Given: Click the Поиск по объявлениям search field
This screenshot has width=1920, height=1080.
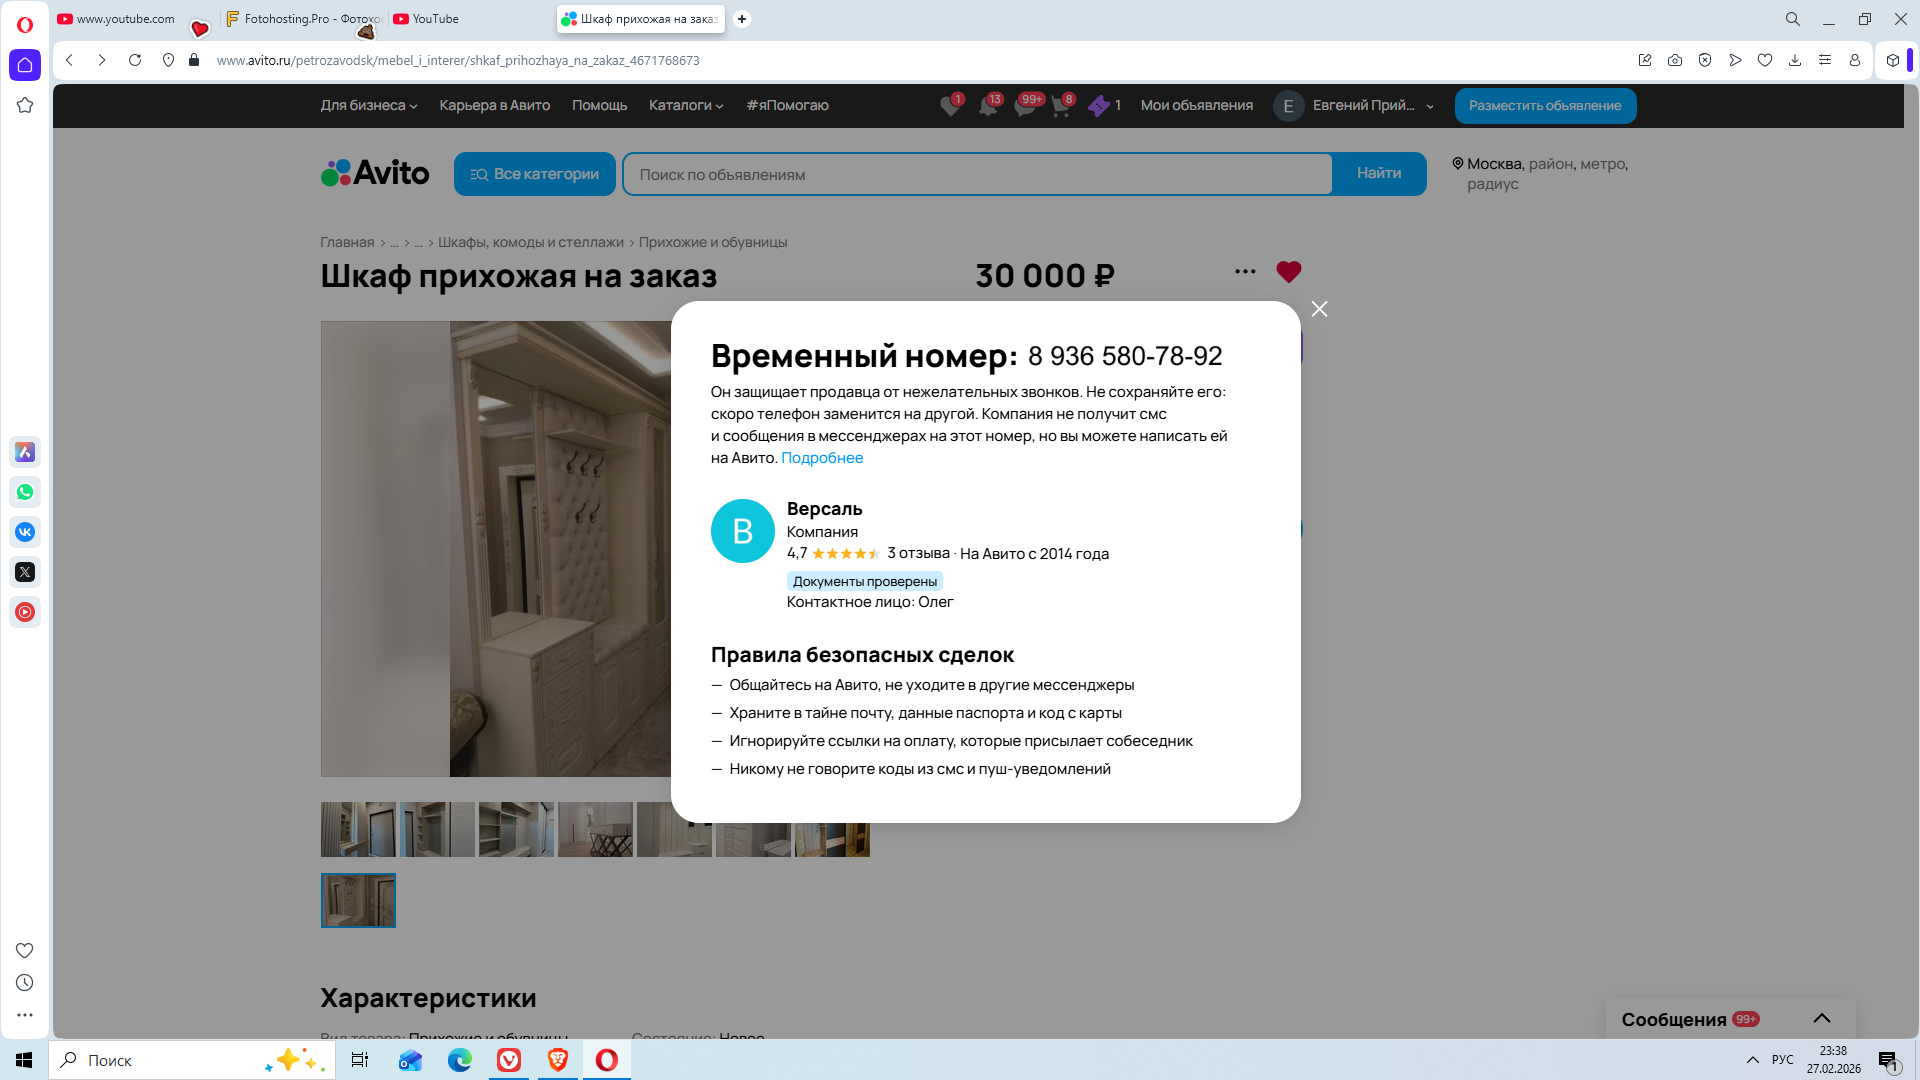Looking at the screenshot, I should tap(977, 175).
